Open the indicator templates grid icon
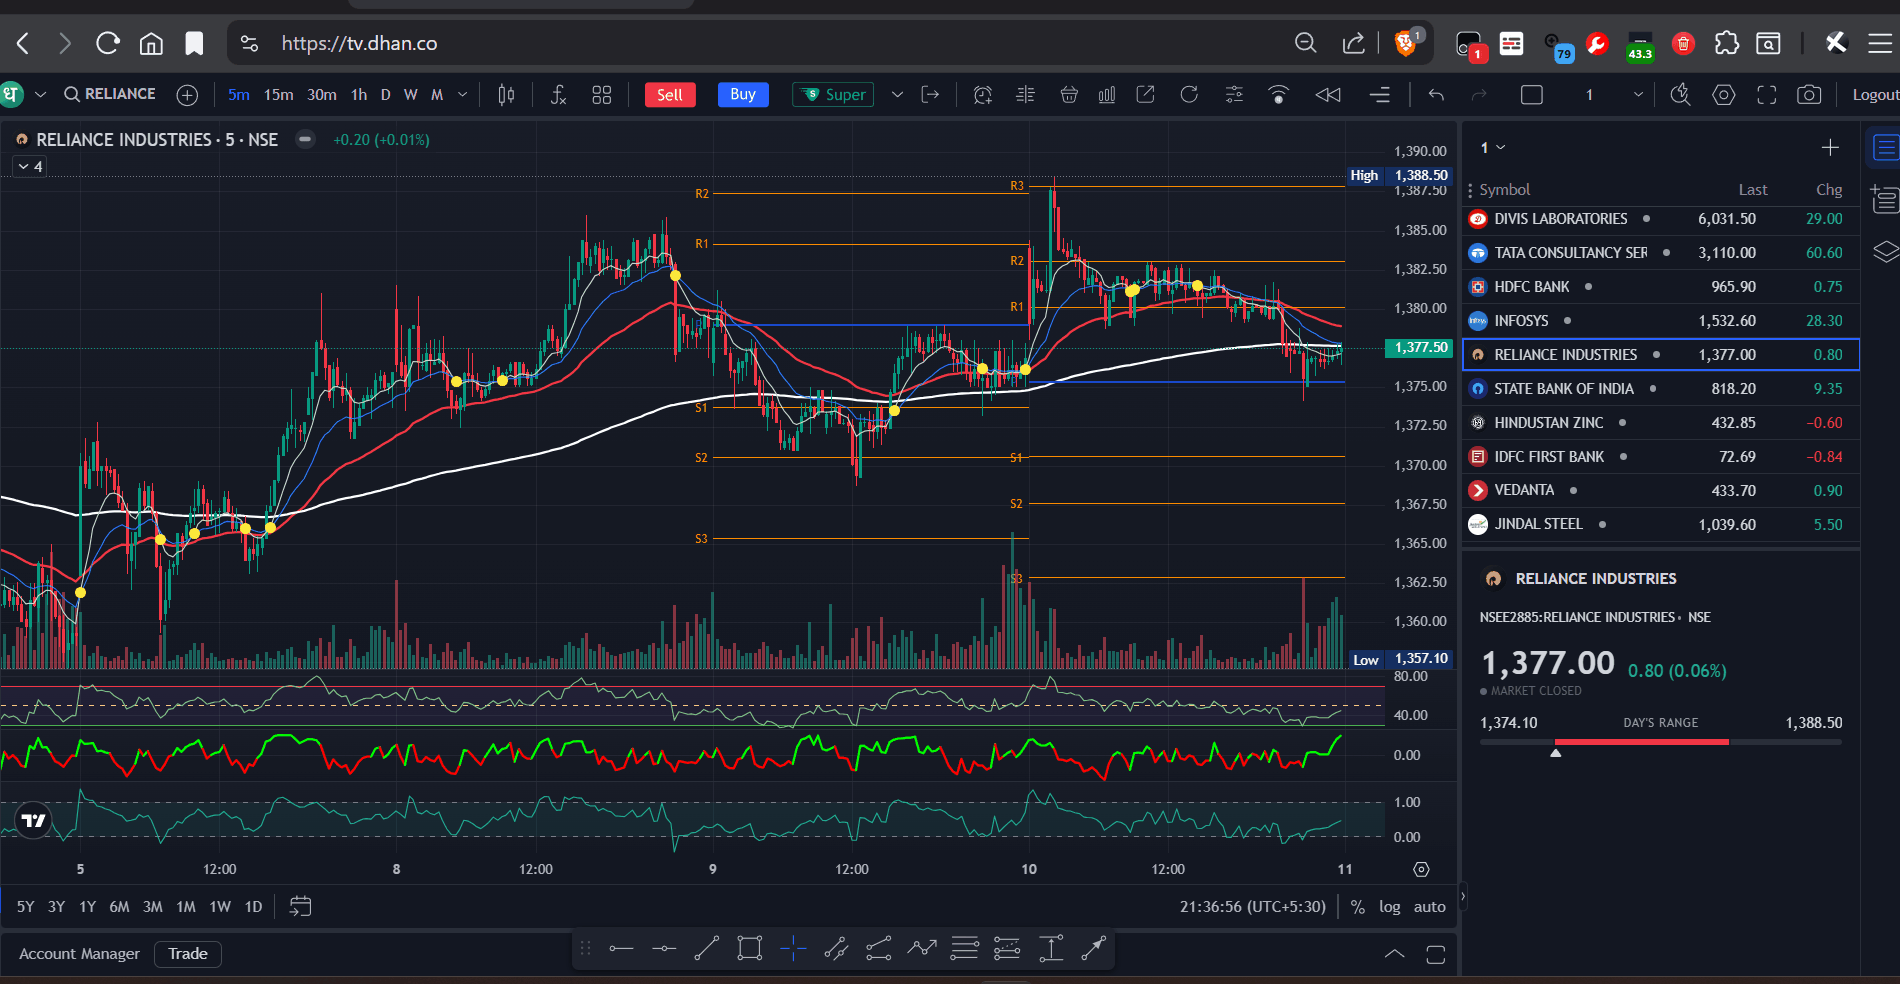 click(601, 95)
